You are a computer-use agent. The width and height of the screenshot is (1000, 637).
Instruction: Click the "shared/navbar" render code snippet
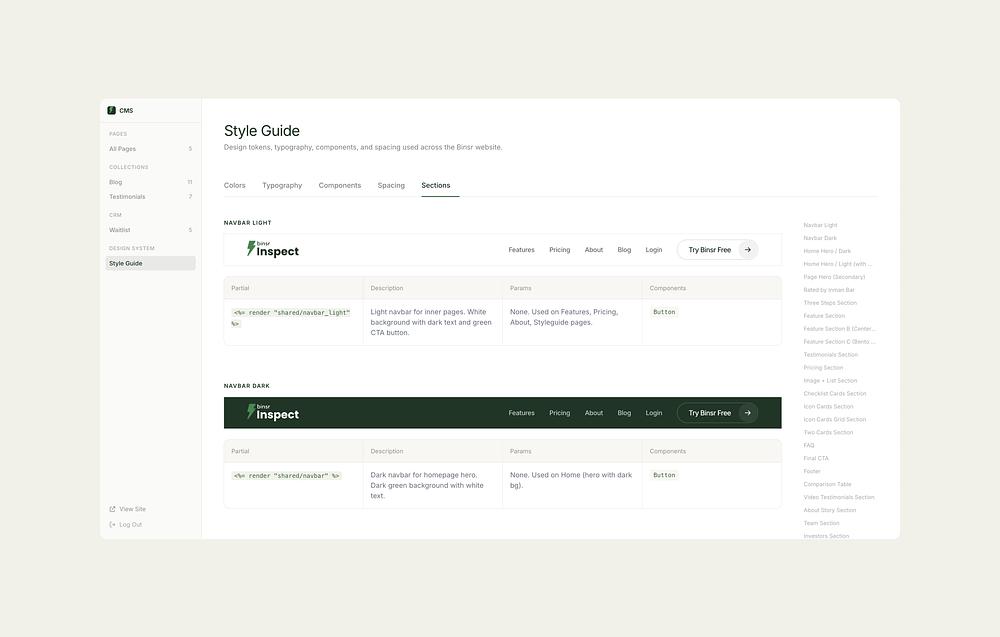tap(286, 476)
